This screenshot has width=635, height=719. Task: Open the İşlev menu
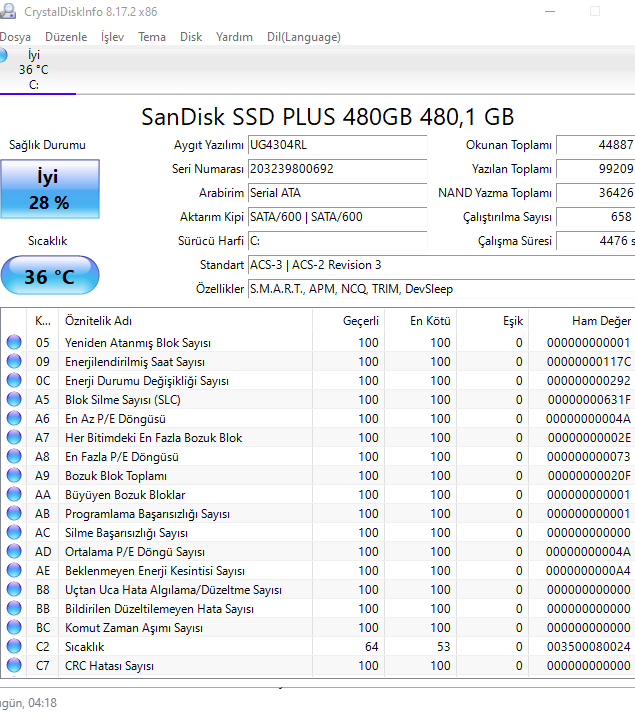tap(112, 37)
